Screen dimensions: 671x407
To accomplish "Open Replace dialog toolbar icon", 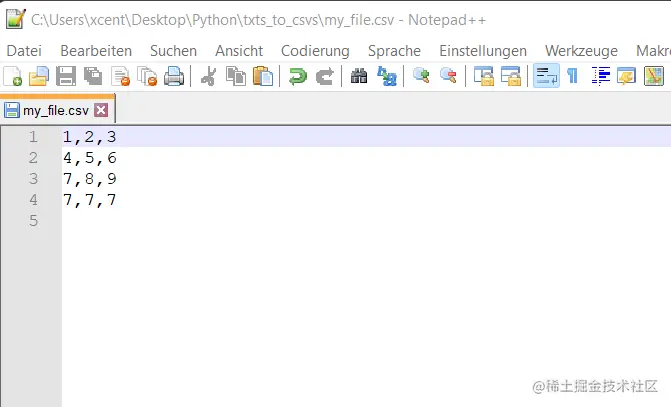I will coord(386,76).
